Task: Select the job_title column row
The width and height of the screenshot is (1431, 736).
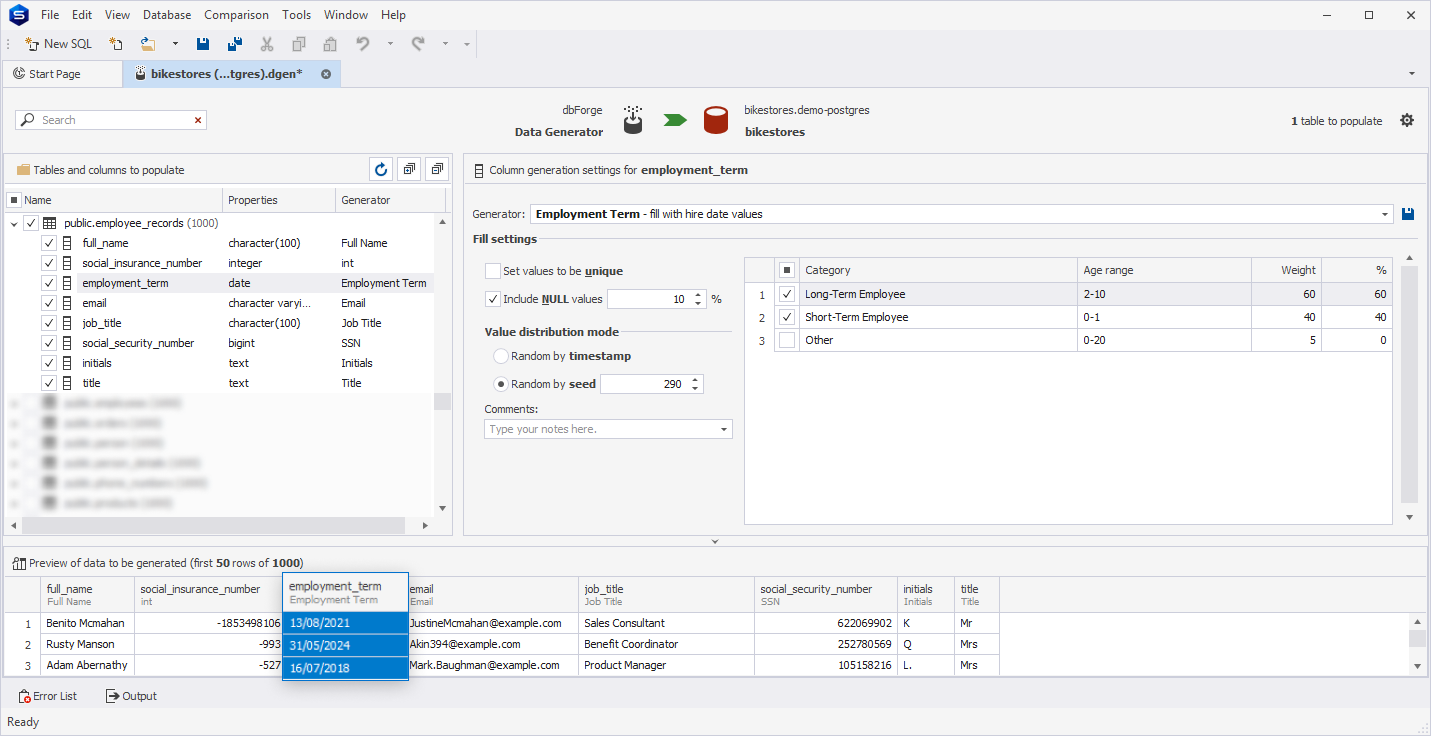Action: pyautogui.click(x=220, y=323)
